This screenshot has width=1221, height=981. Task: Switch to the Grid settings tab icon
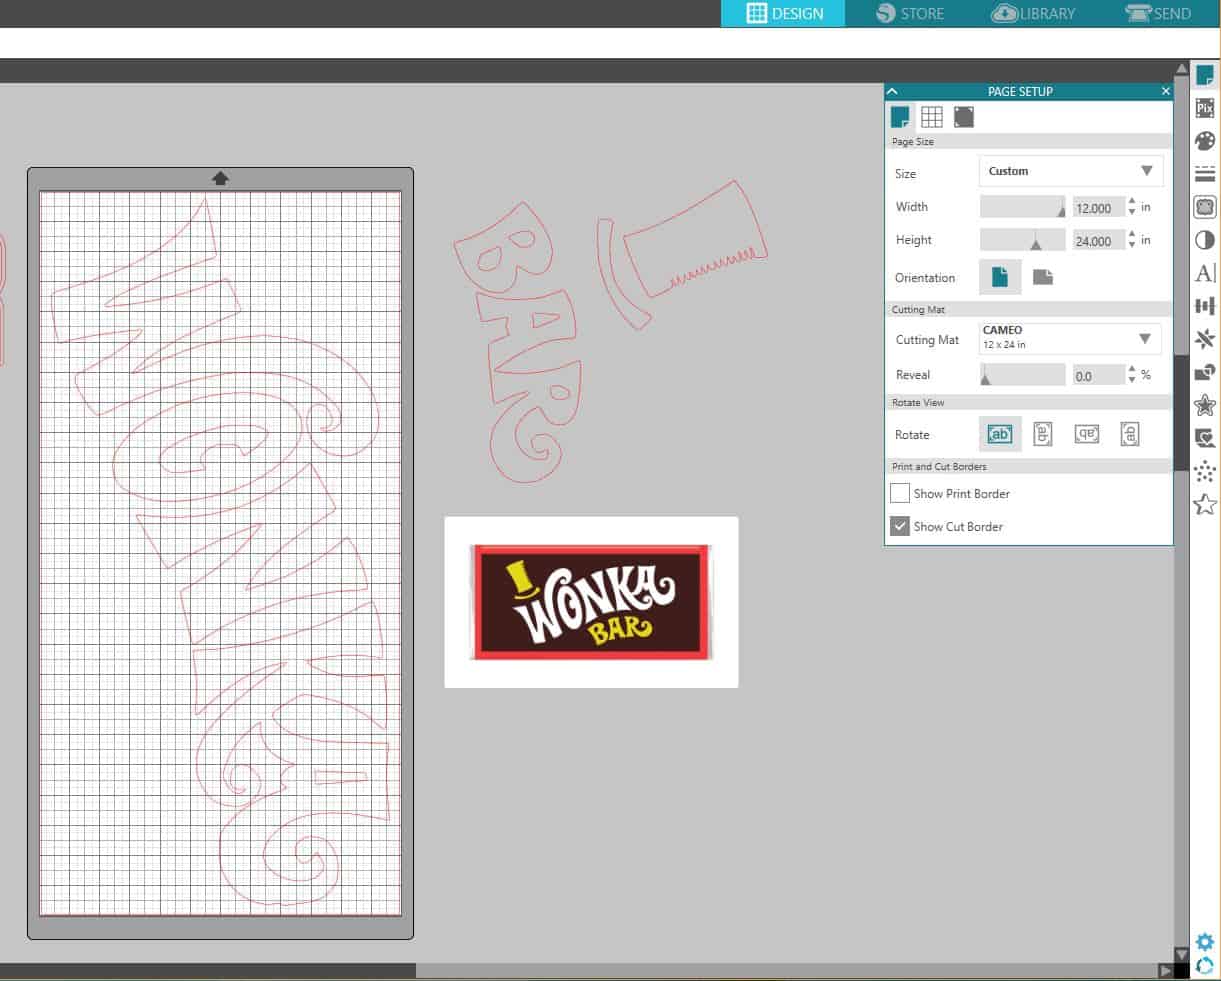tap(931, 117)
